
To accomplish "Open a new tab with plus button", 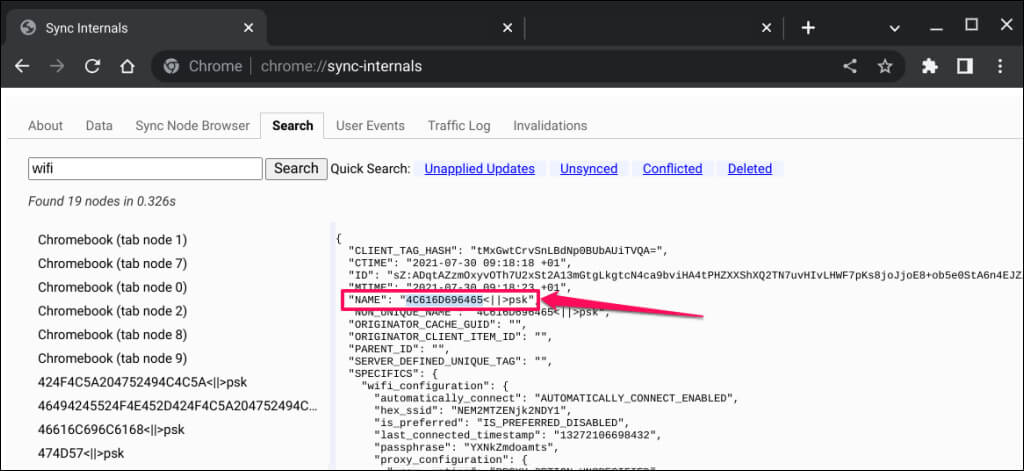I will [x=808, y=27].
